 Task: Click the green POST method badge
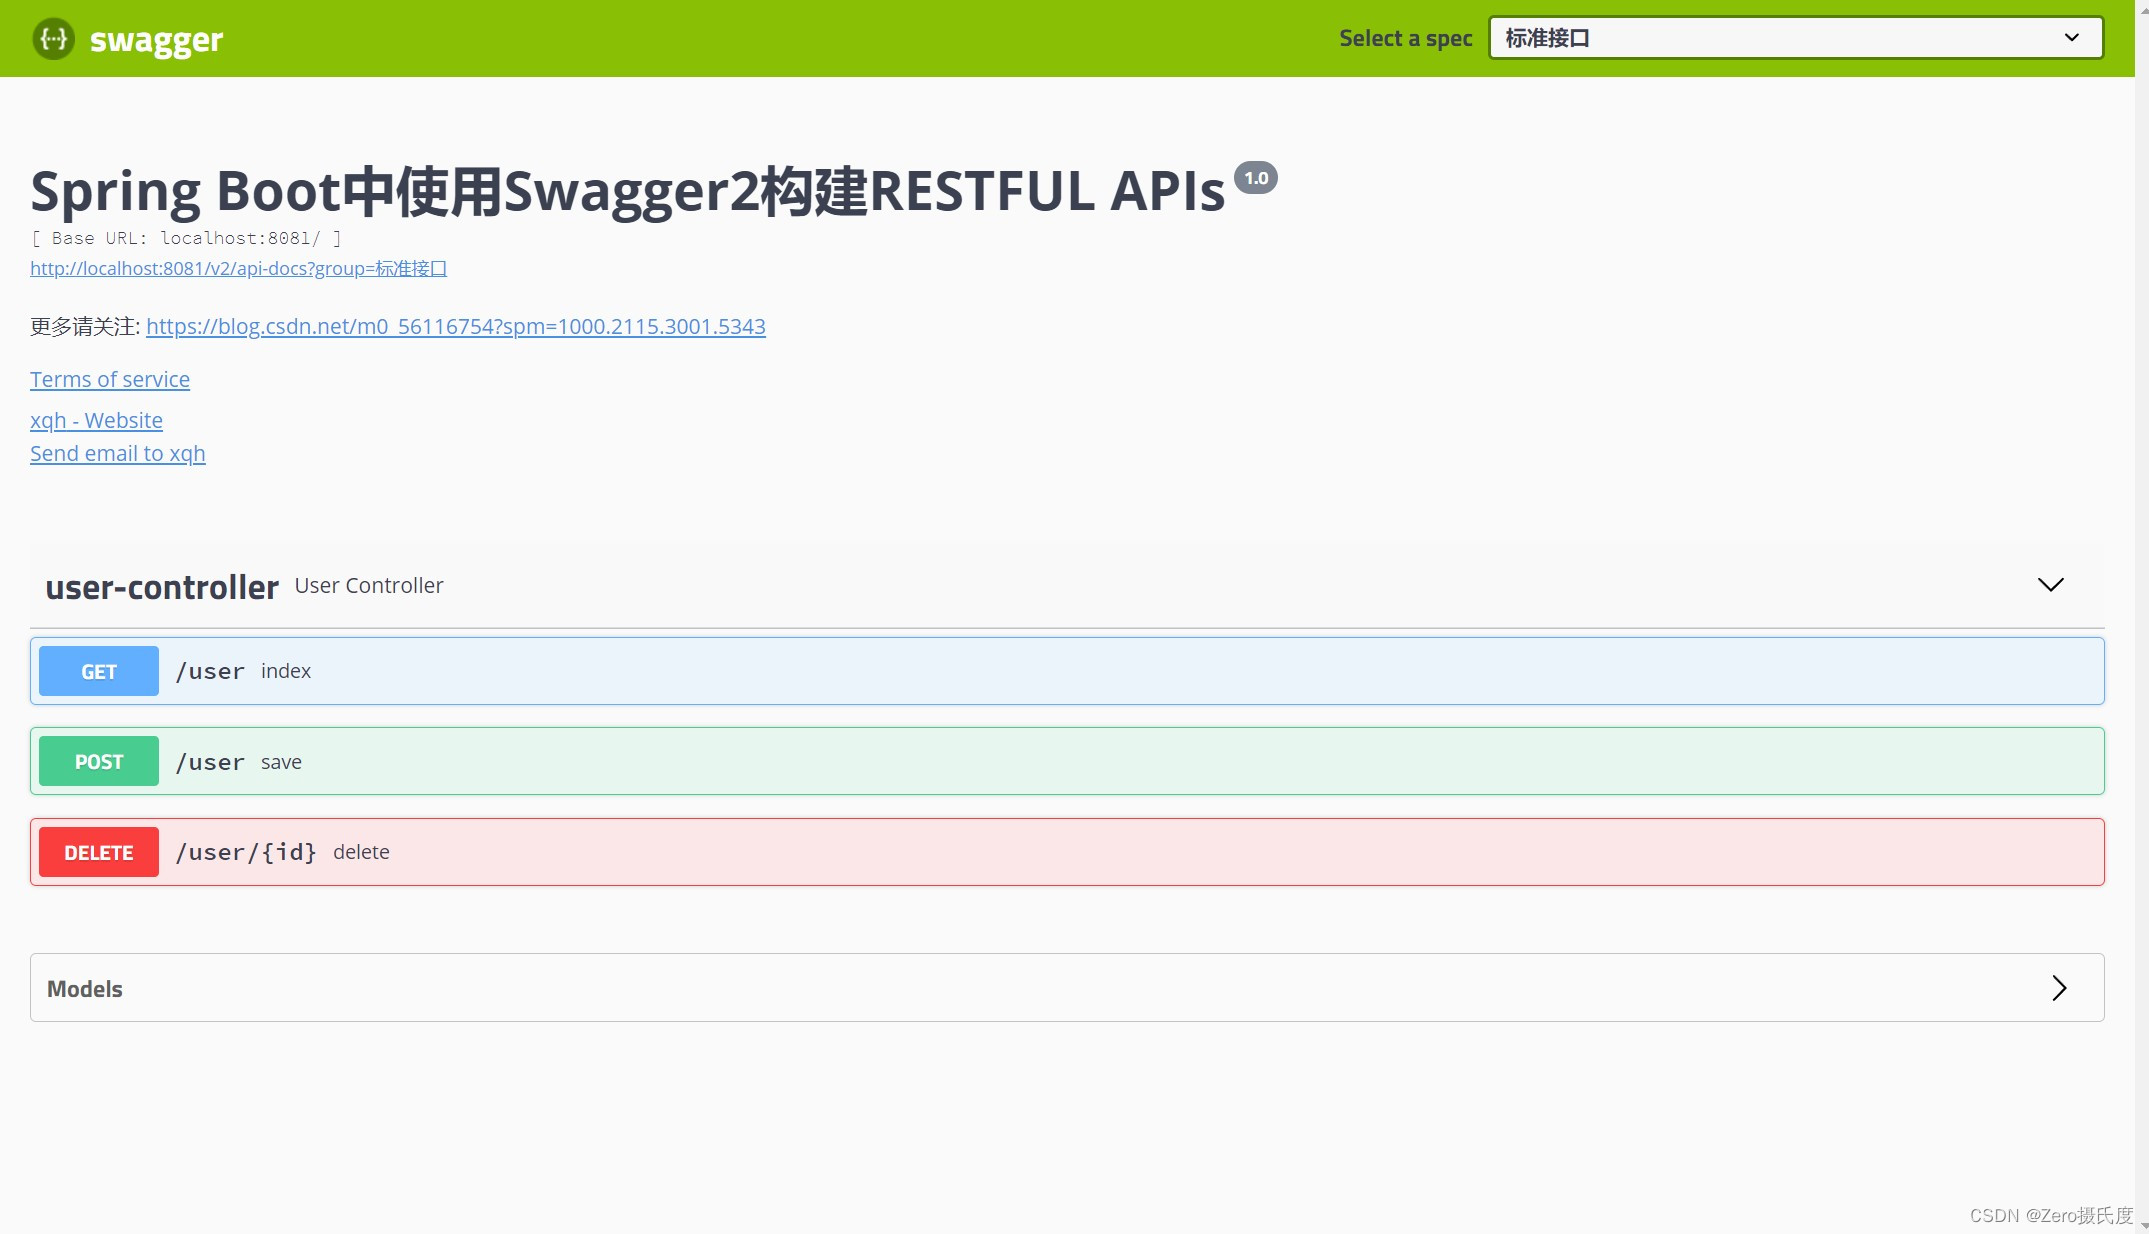[99, 761]
